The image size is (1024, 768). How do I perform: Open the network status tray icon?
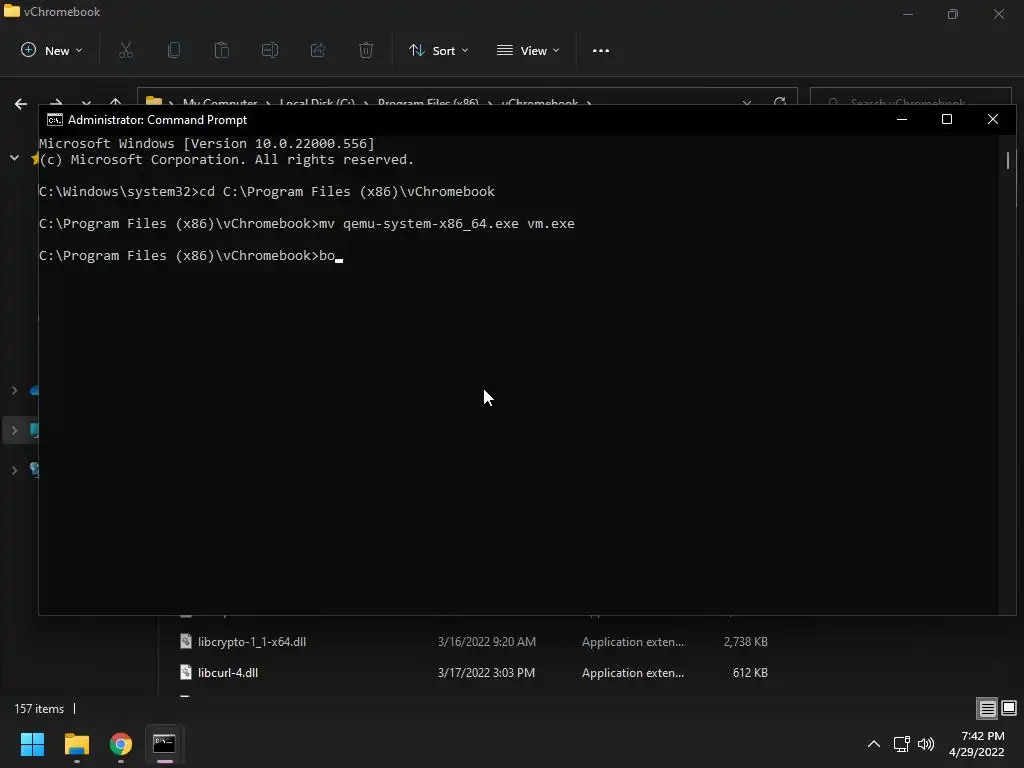pos(902,744)
